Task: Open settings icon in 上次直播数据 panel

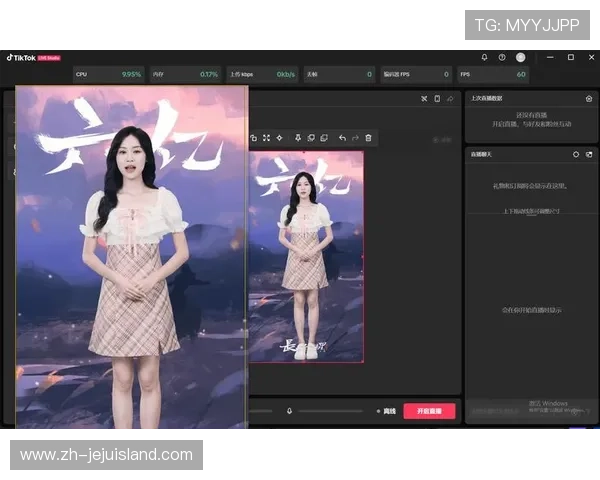Action: 589,98
